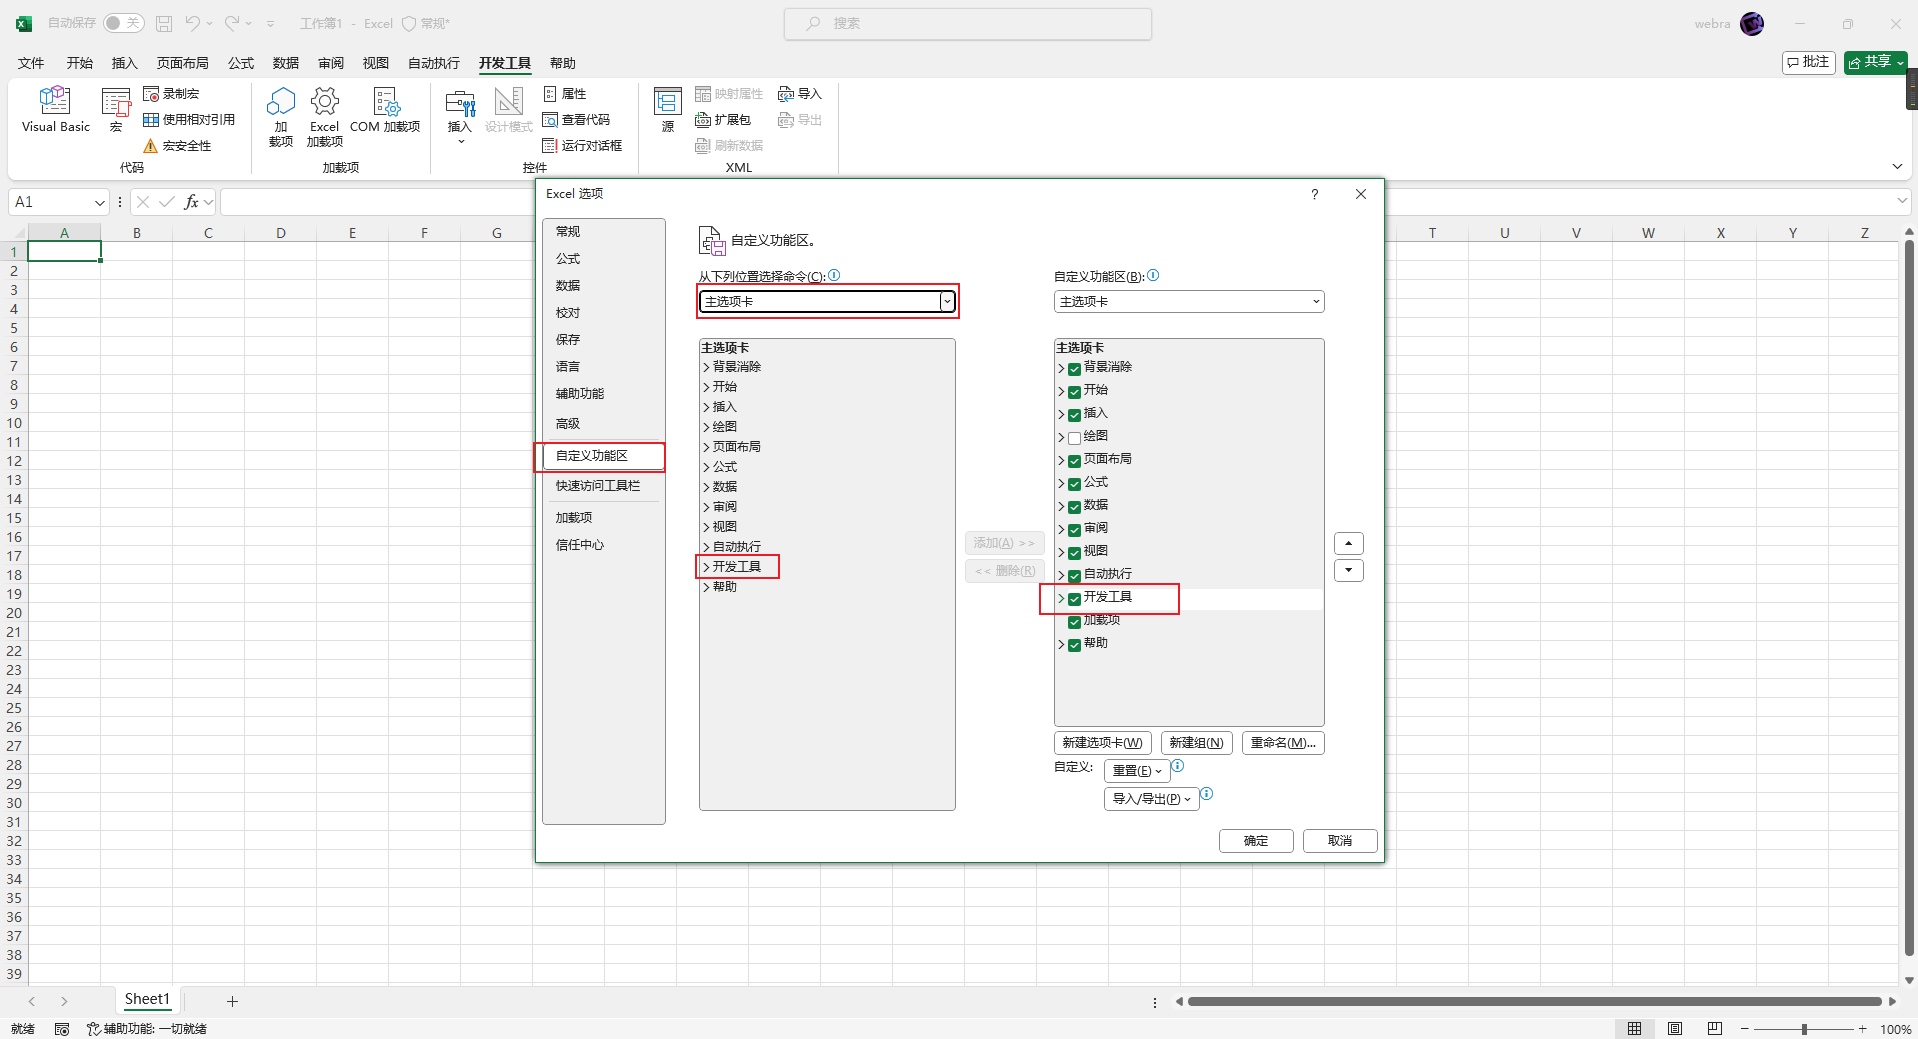Screen dimensions: 1918x1039
Task: Expand 视图 node in right tabs list
Action: click(1061, 552)
